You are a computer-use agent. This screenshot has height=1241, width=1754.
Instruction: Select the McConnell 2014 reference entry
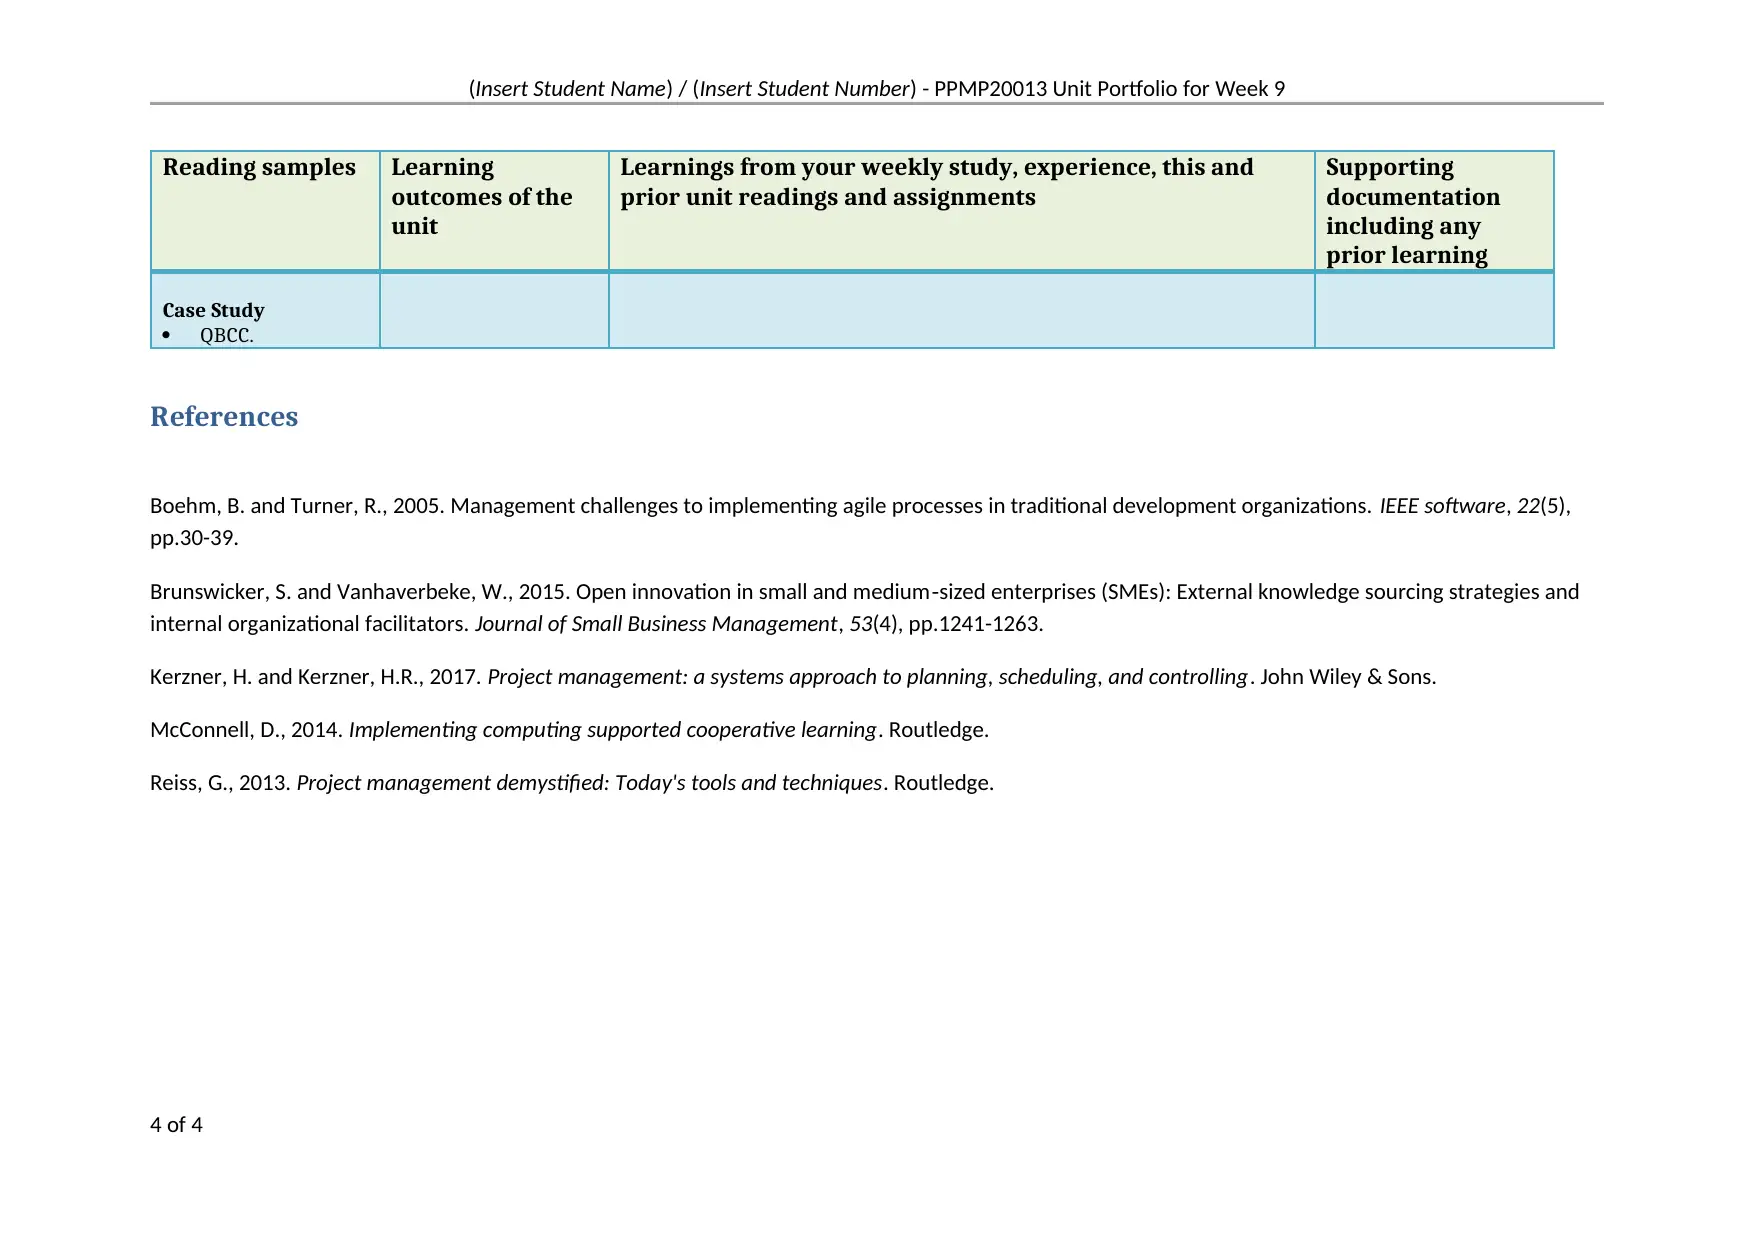pyautogui.click(x=569, y=730)
